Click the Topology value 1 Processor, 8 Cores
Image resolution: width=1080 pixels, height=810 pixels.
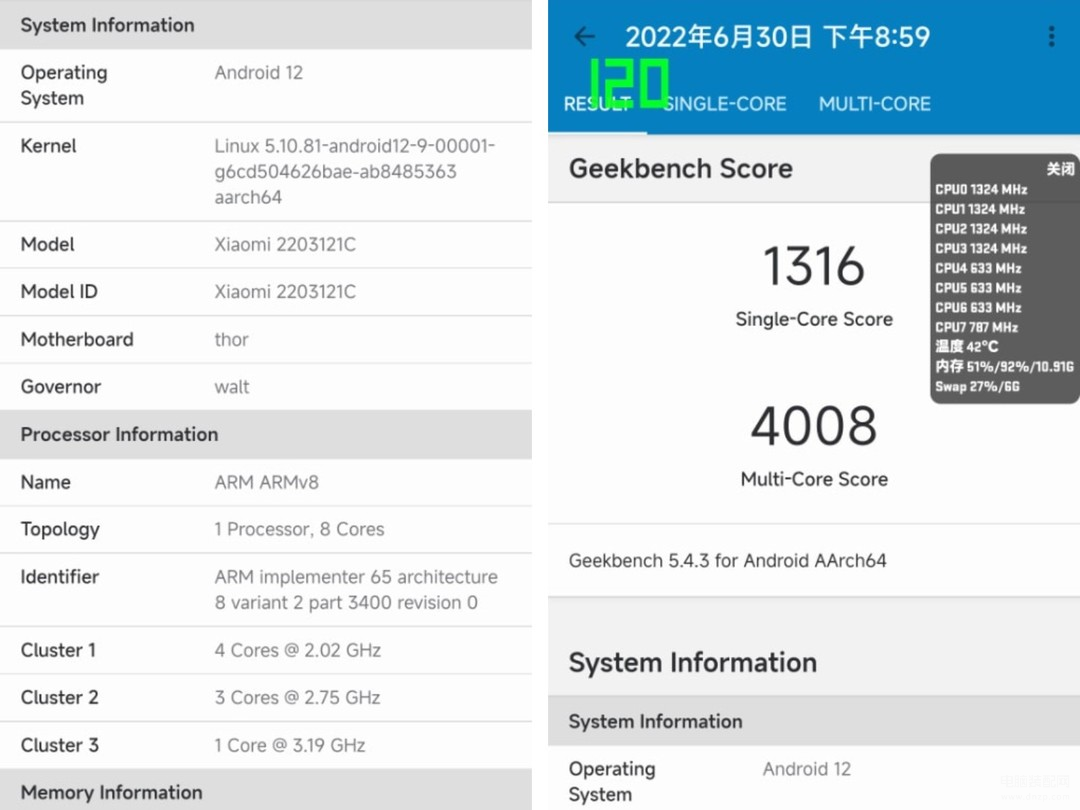pyautogui.click(x=299, y=529)
